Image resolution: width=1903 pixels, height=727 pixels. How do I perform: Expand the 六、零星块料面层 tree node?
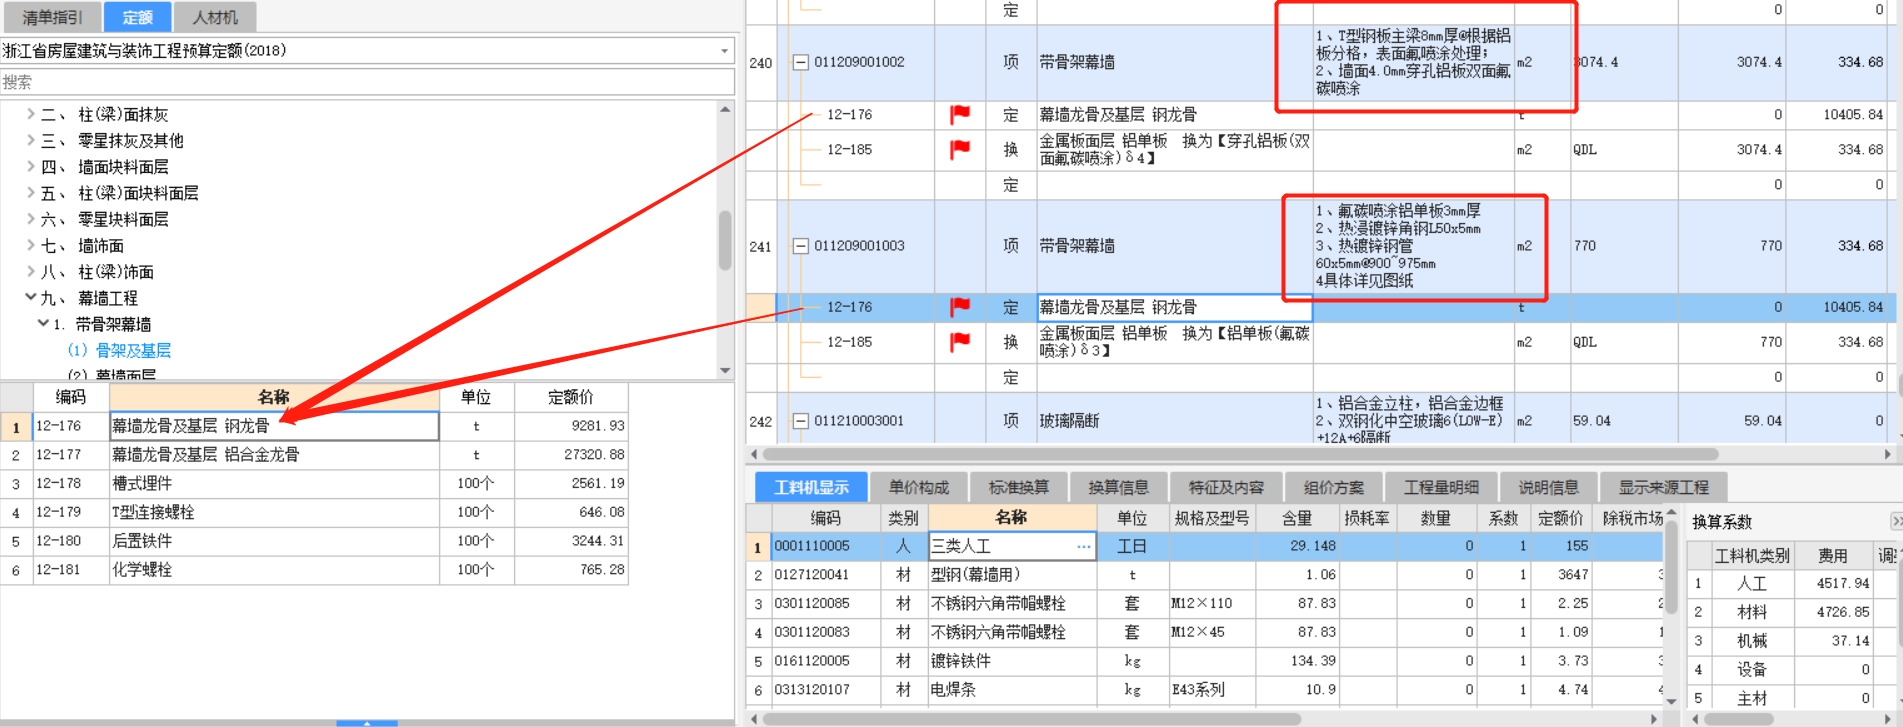(x=31, y=218)
